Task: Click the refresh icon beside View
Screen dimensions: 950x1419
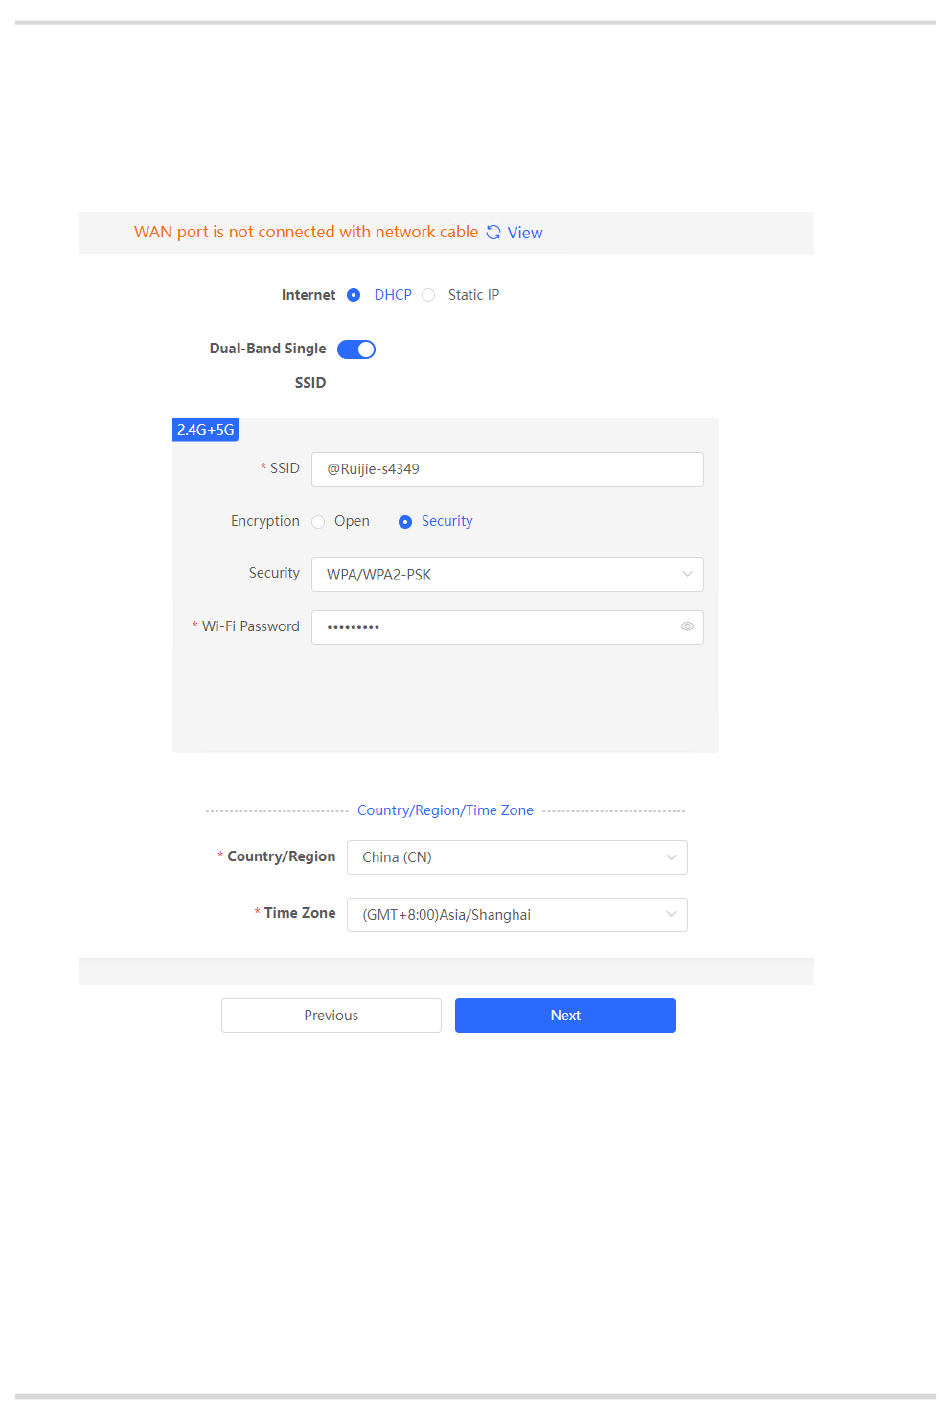Action: point(493,232)
